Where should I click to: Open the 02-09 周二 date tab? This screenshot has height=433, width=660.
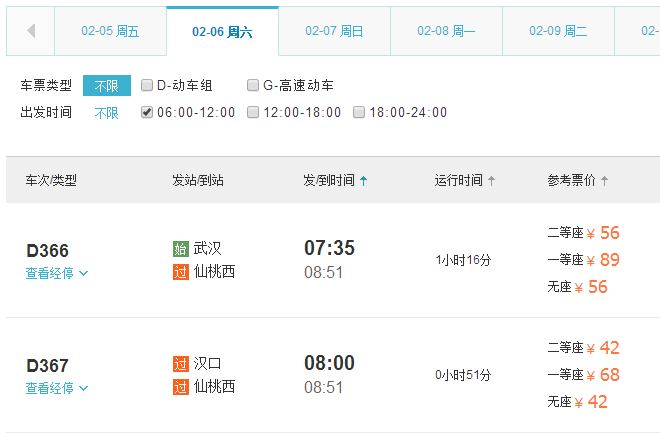[x=558, y=31]
